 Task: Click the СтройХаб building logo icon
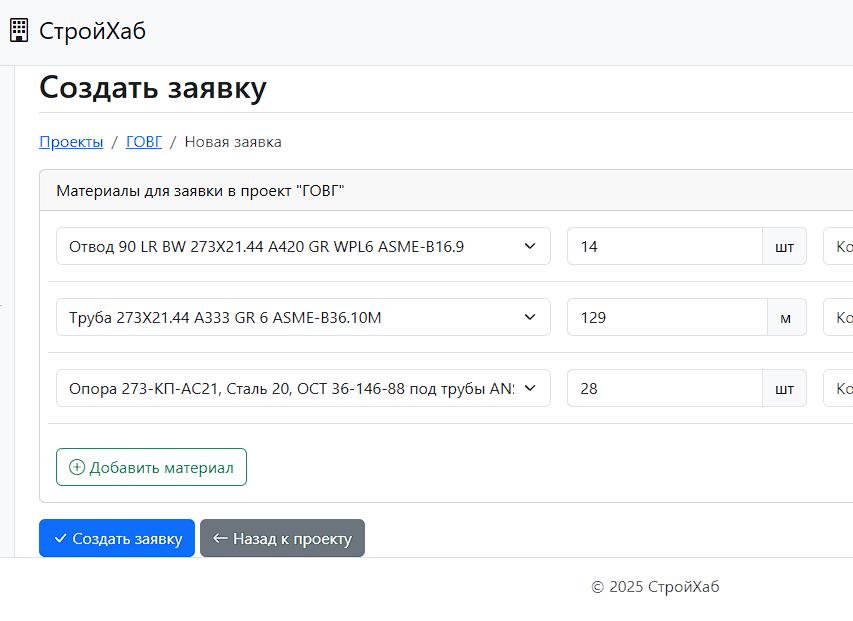point(19,30)
